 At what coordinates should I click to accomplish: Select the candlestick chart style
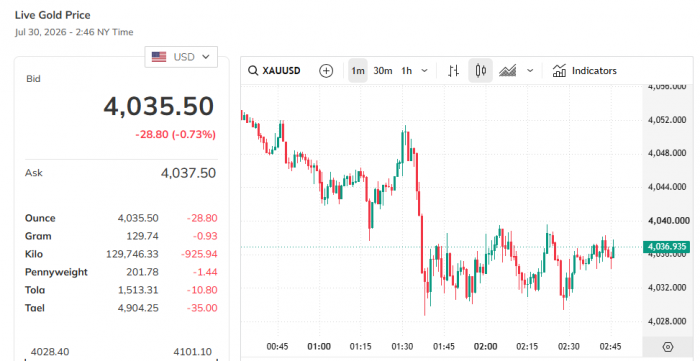(x=480, y=71)
